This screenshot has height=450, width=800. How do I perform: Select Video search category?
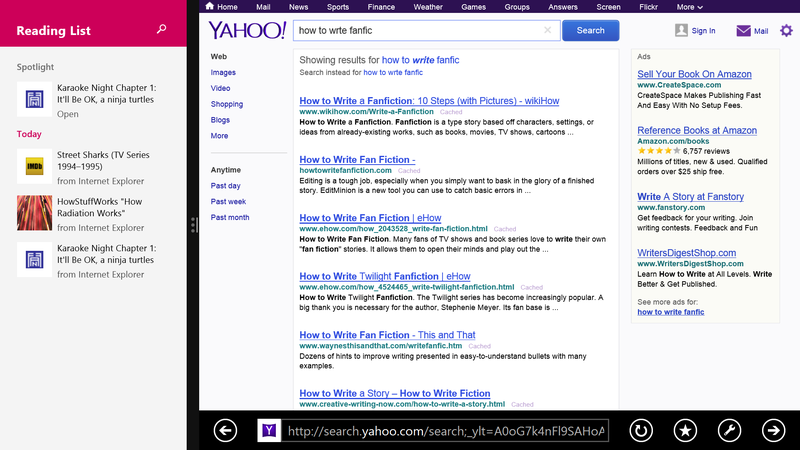pos(220,88)
